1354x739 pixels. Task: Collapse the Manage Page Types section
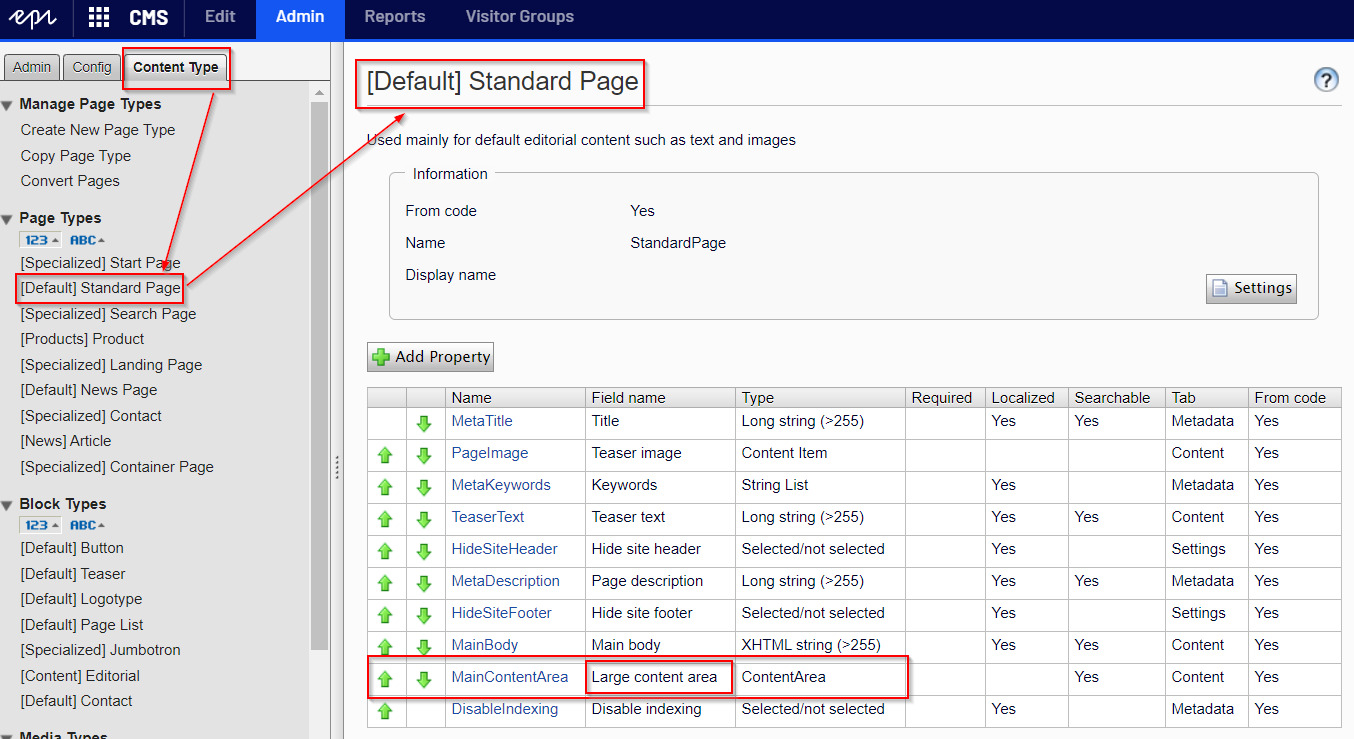[8, 105]
